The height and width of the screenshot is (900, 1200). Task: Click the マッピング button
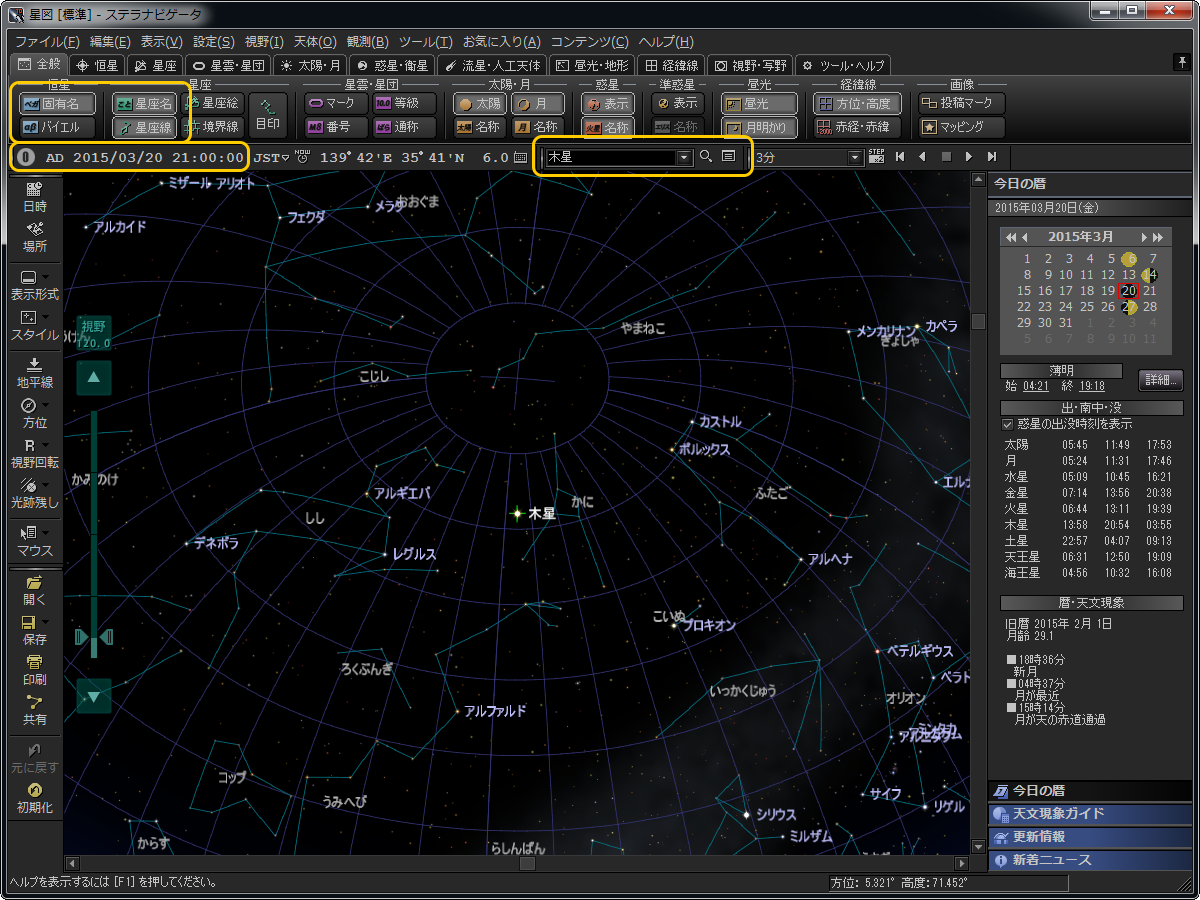[962, 127]
